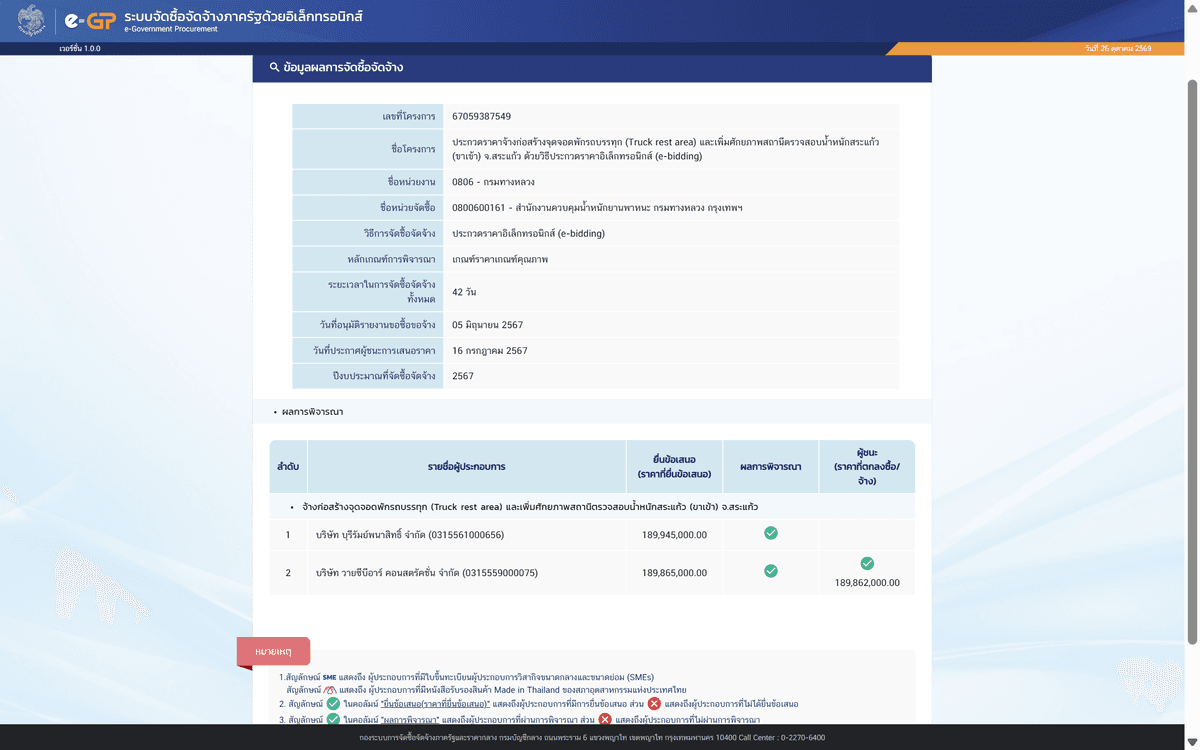Click the date วันที่ 26 ตุลาคม 2569 in the header
Viewport: 1200px width, 750px height.
(x=1118, y=48)
